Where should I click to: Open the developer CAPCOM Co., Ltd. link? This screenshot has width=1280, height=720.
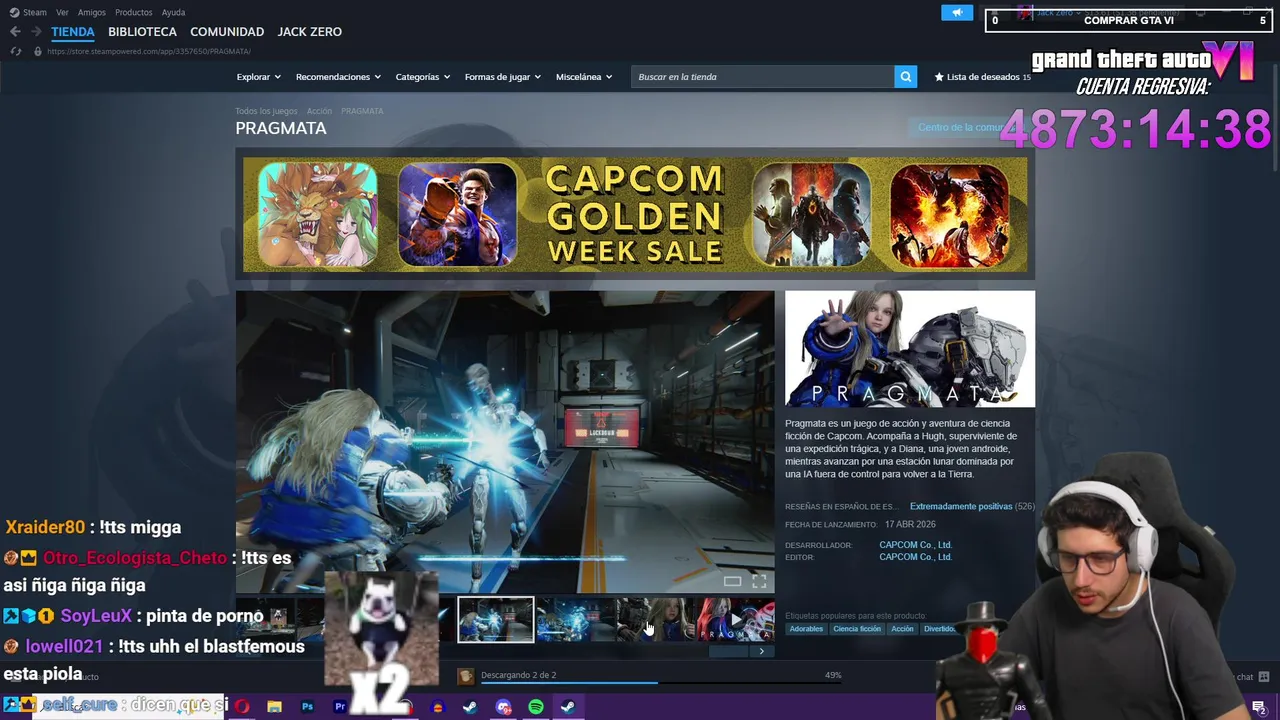(x=915, y=545)
